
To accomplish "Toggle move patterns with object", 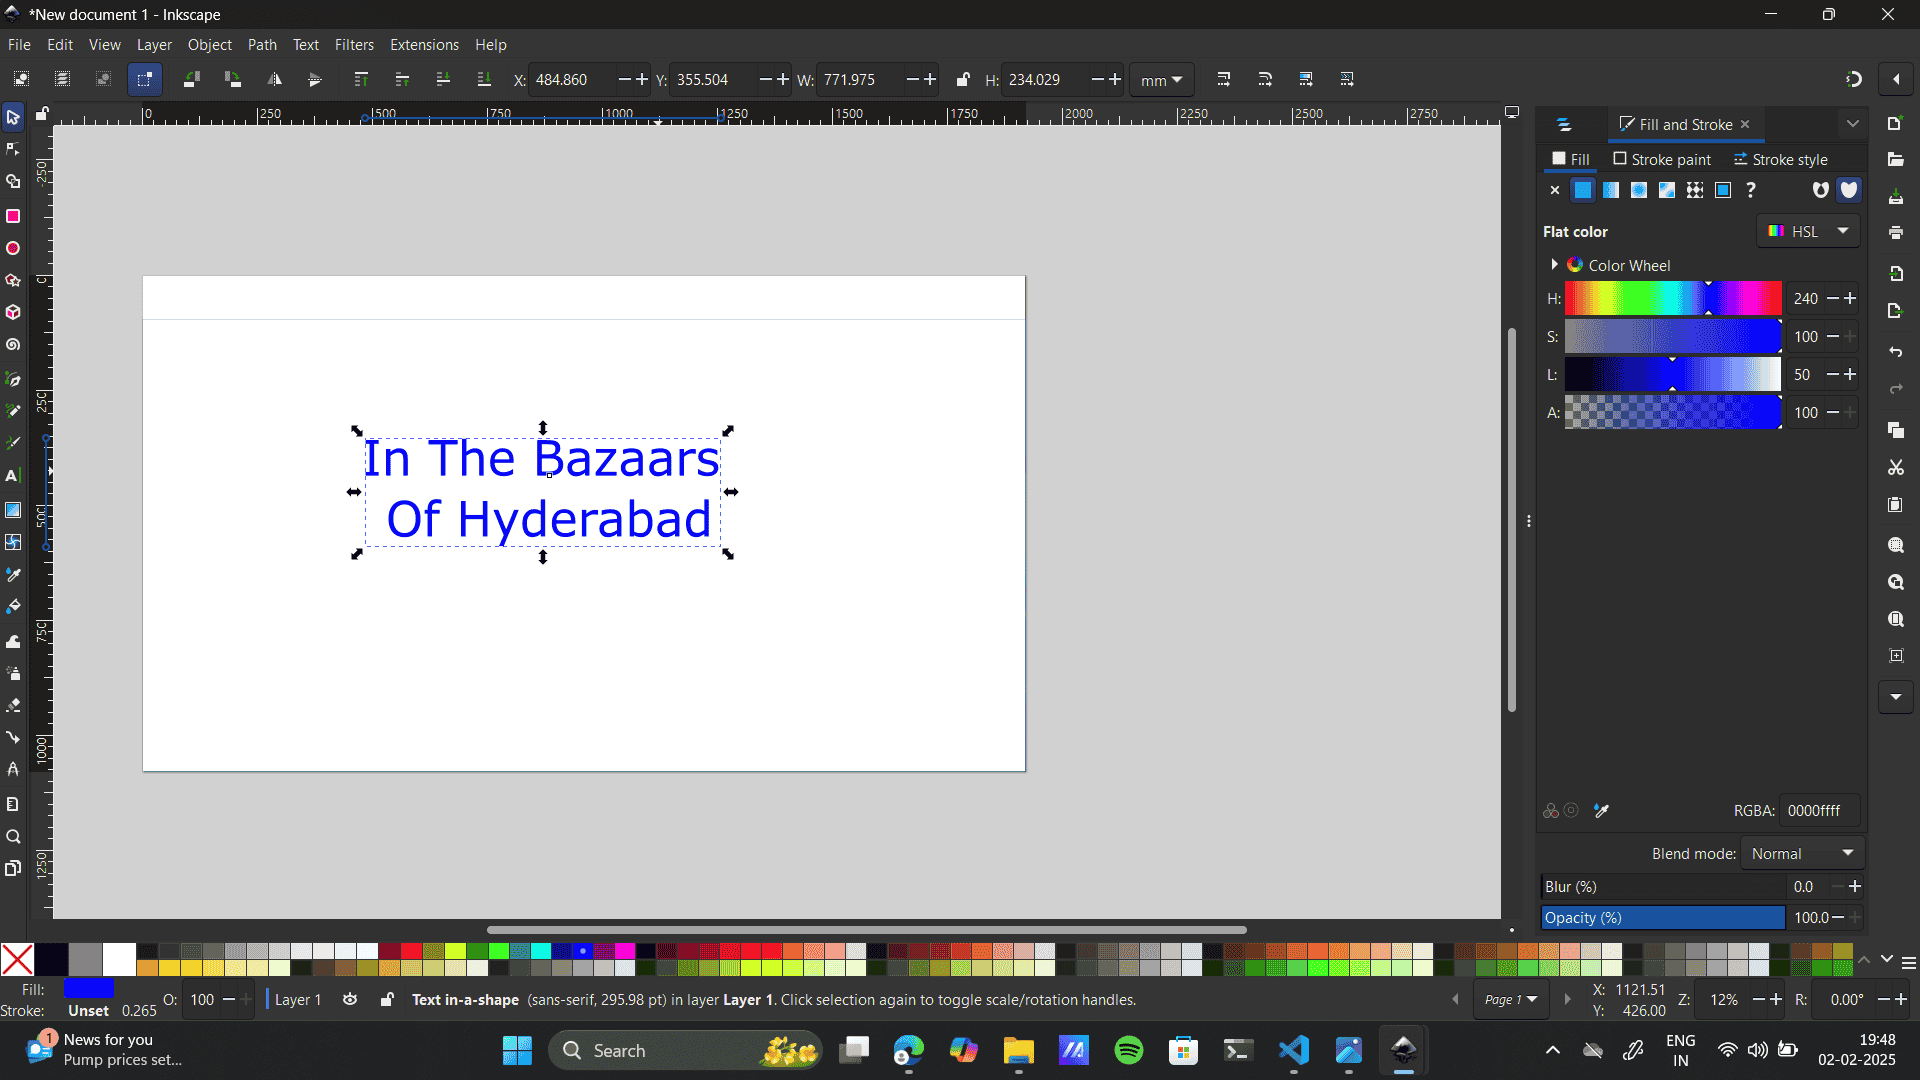I will (x=1347, y=79).
